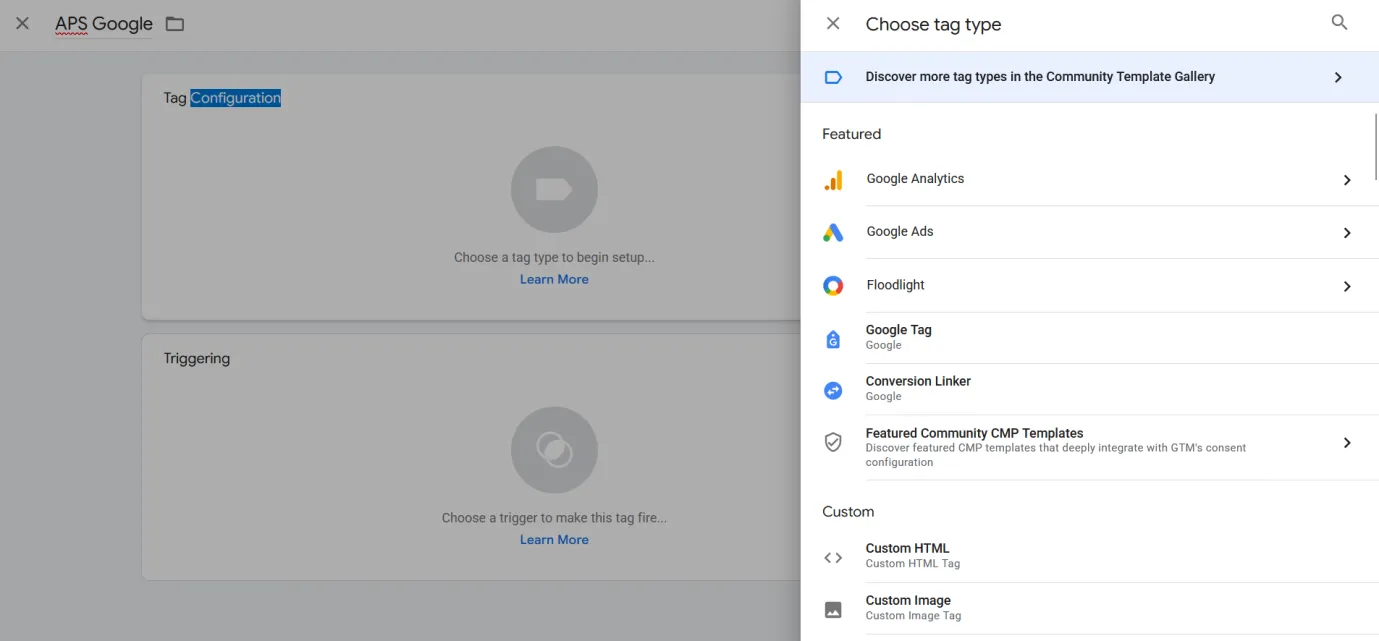This screenshot has width=1379, height=641.
Task: Click the Conversion Linker icon
Action: point(833,390)
